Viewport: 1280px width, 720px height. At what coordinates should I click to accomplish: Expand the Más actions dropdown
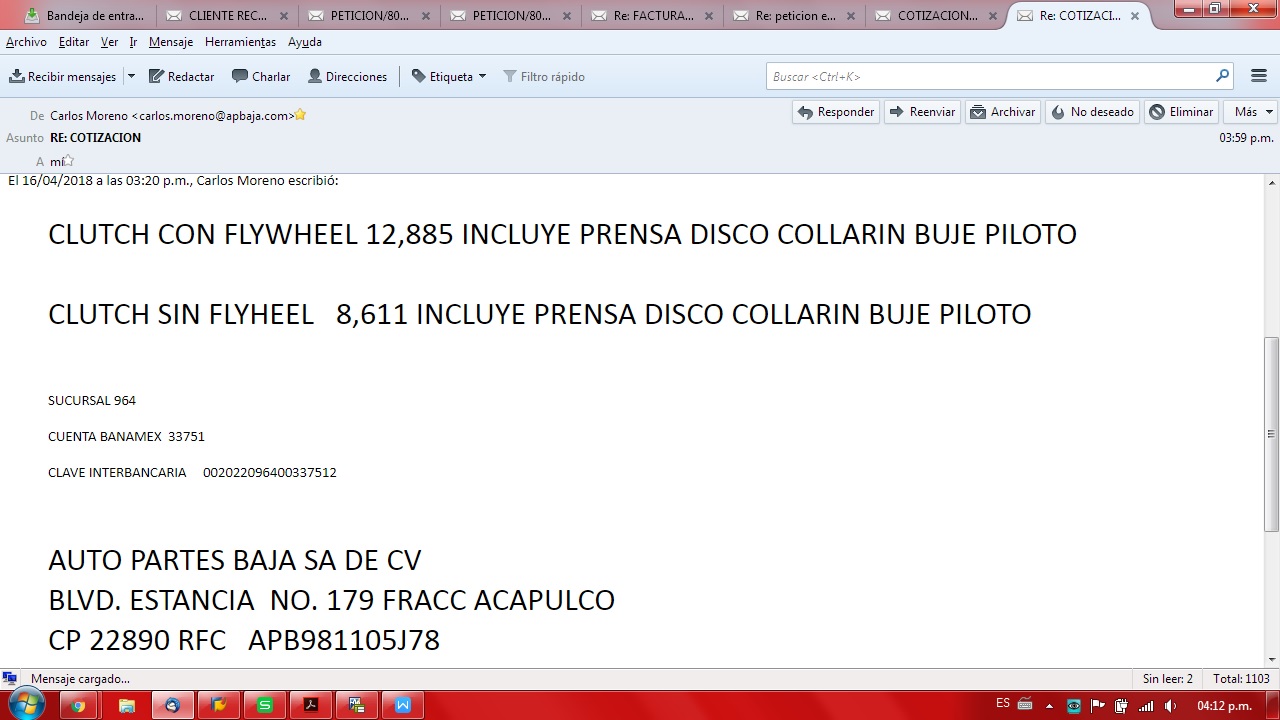tap(1254, 112)
